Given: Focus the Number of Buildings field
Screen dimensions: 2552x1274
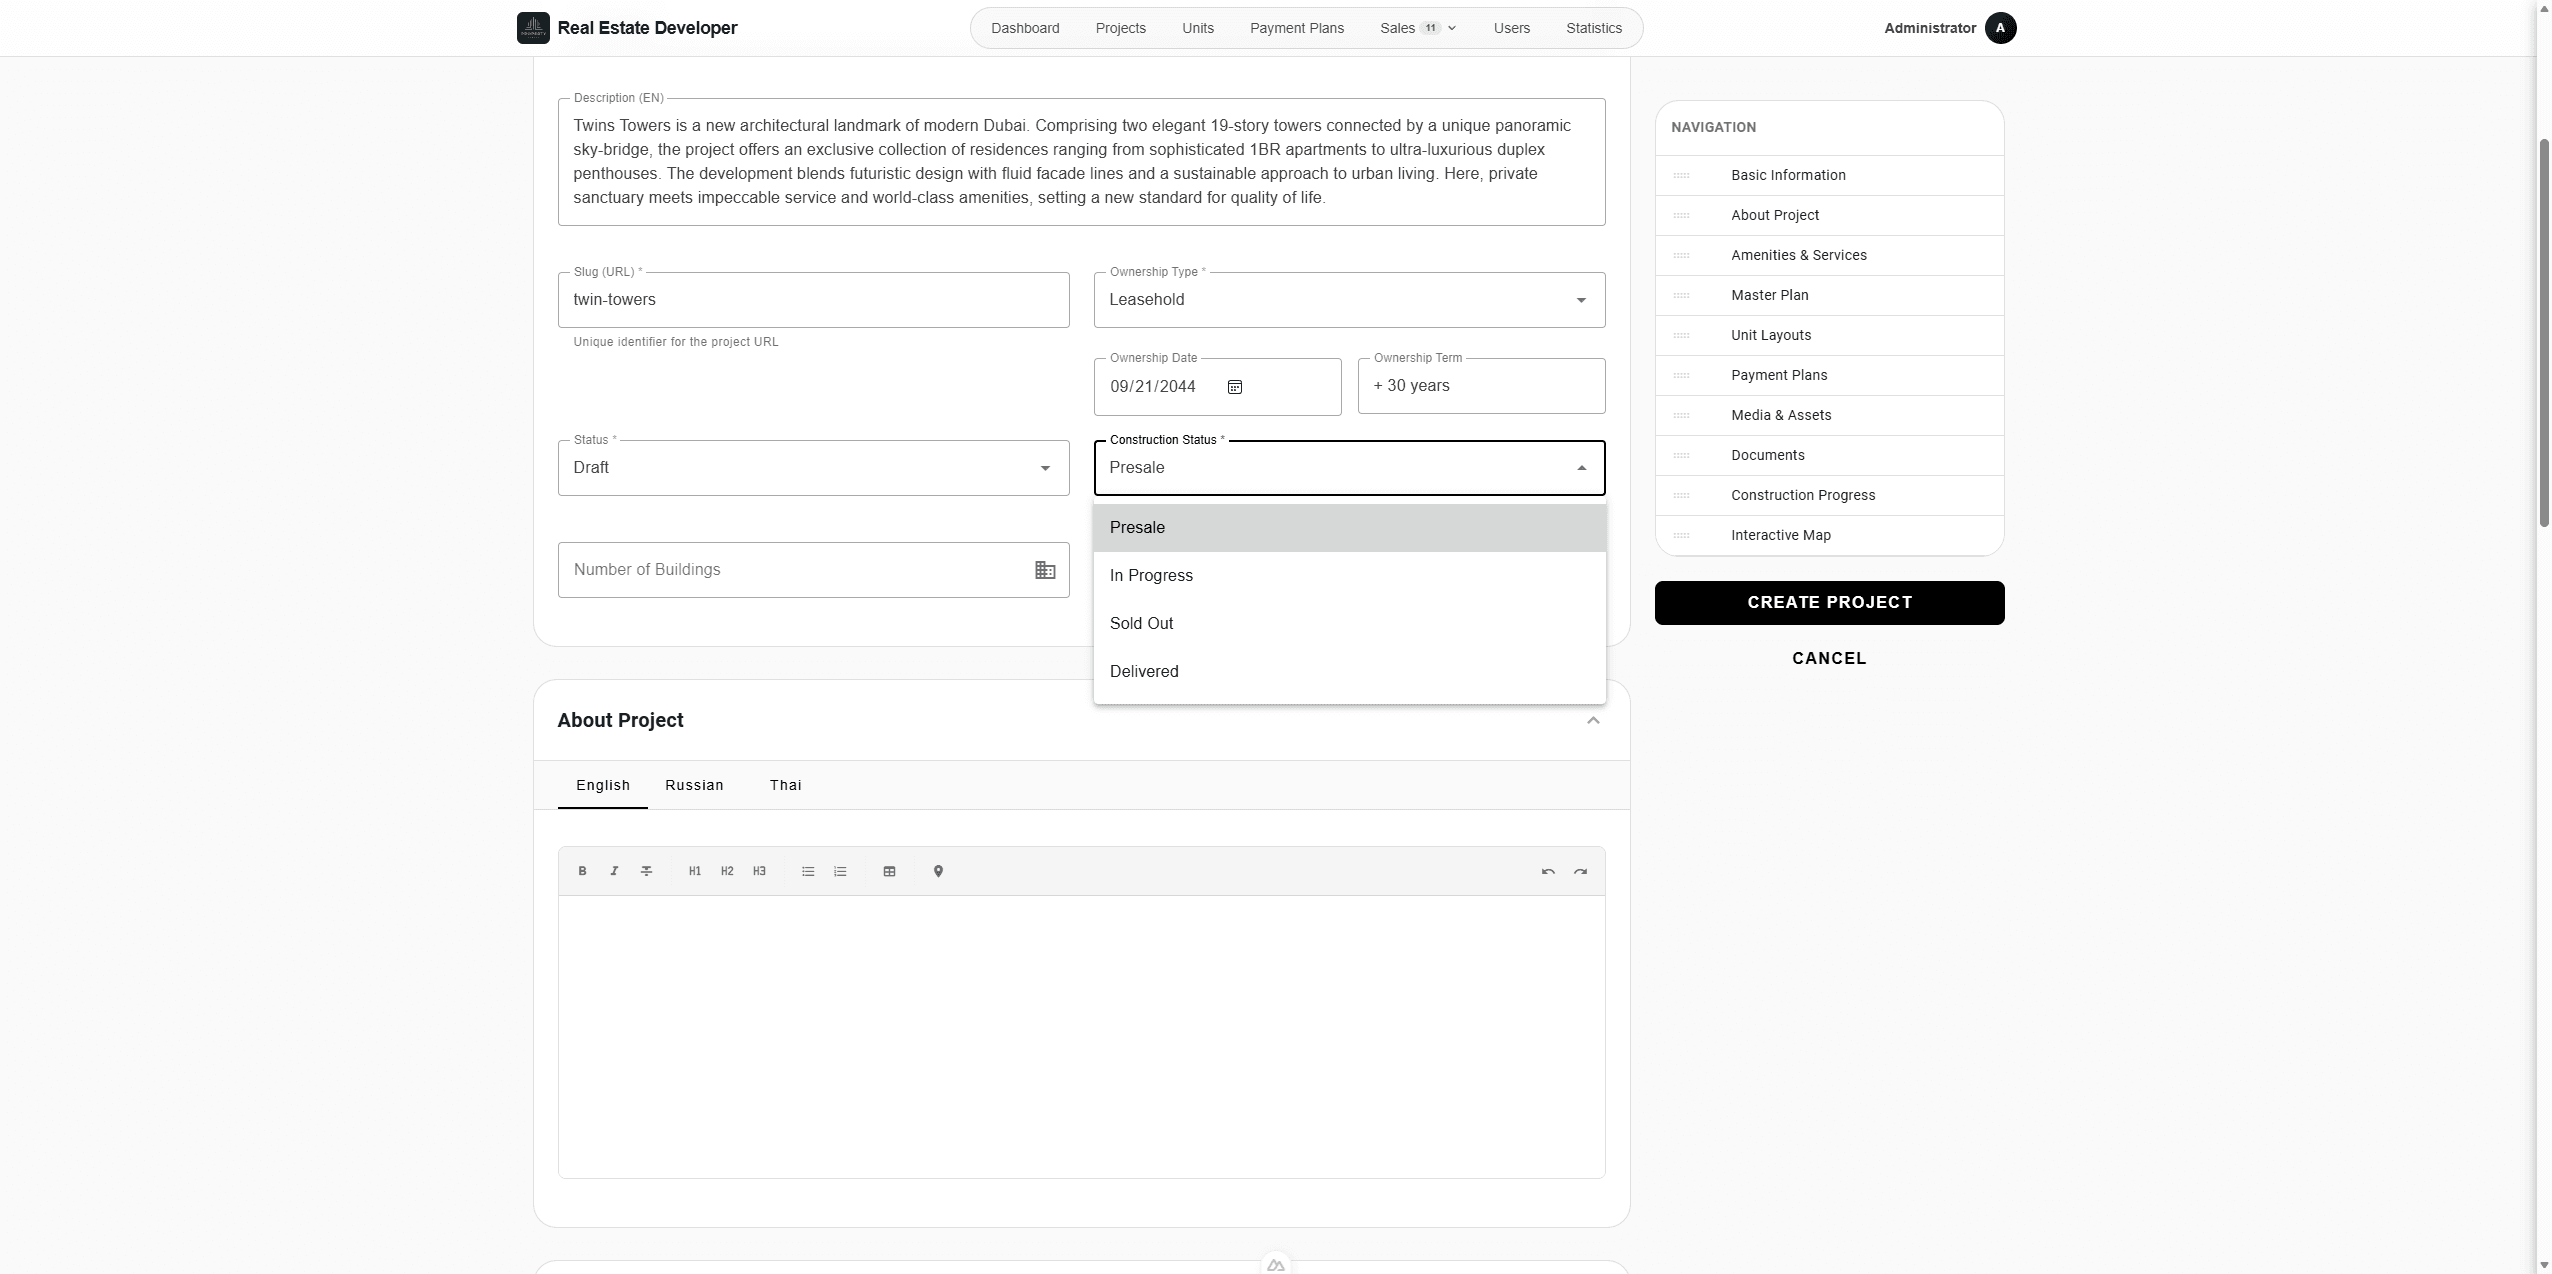Looking at the screenshot, I should [x=813, y=570].
